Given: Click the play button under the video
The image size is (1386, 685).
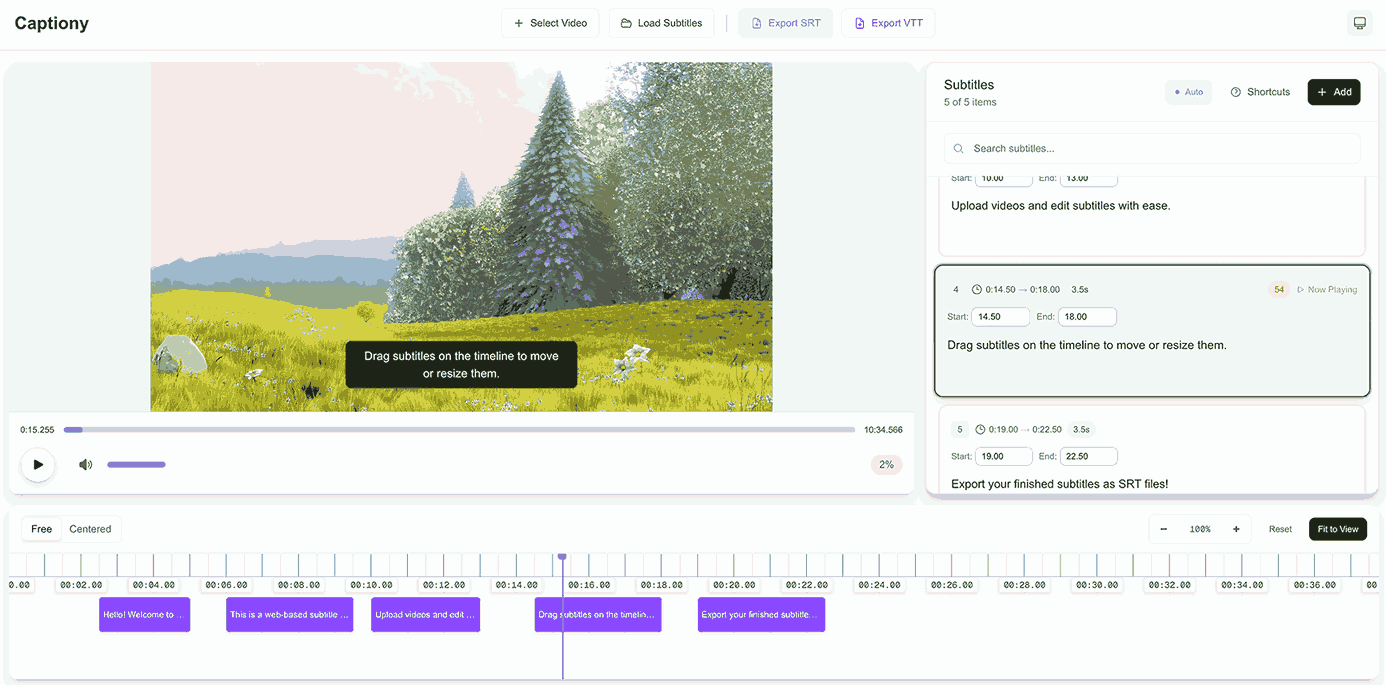Looking at the screenshot, I should (38, 465).
